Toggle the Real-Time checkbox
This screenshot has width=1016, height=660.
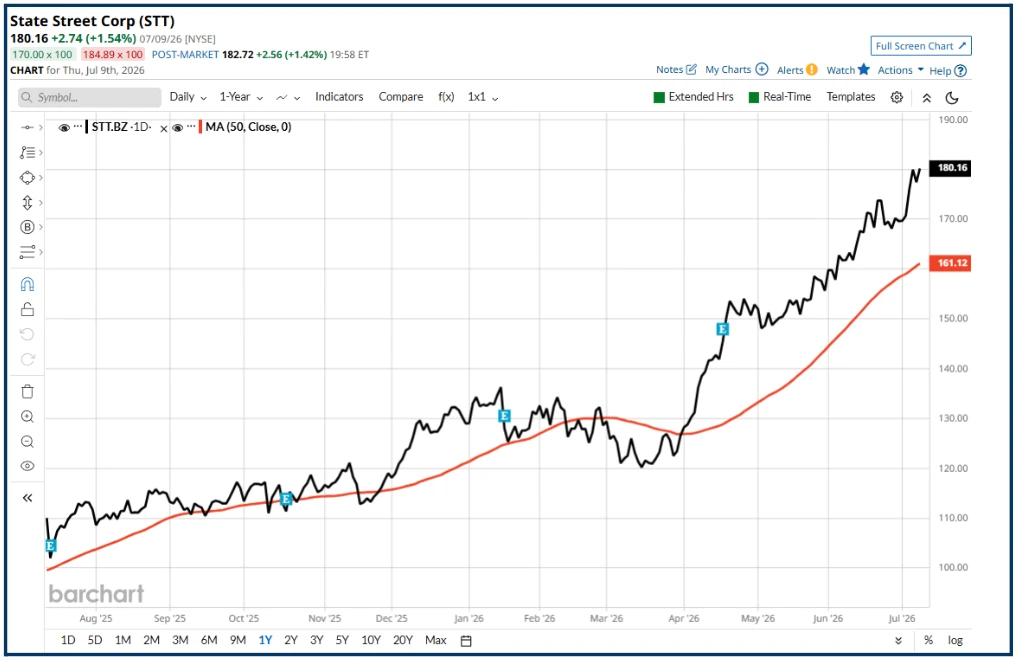[754, 98]
